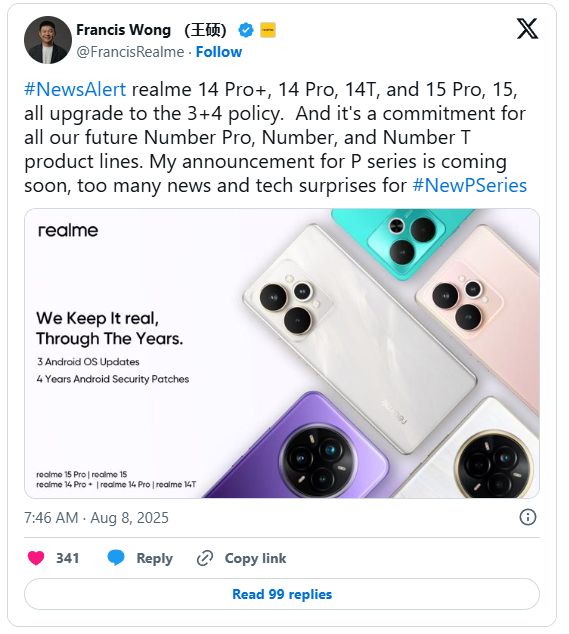
Task: Like the tweet with the heart icon
Action: pyautogui.click(x=36, y=558)
